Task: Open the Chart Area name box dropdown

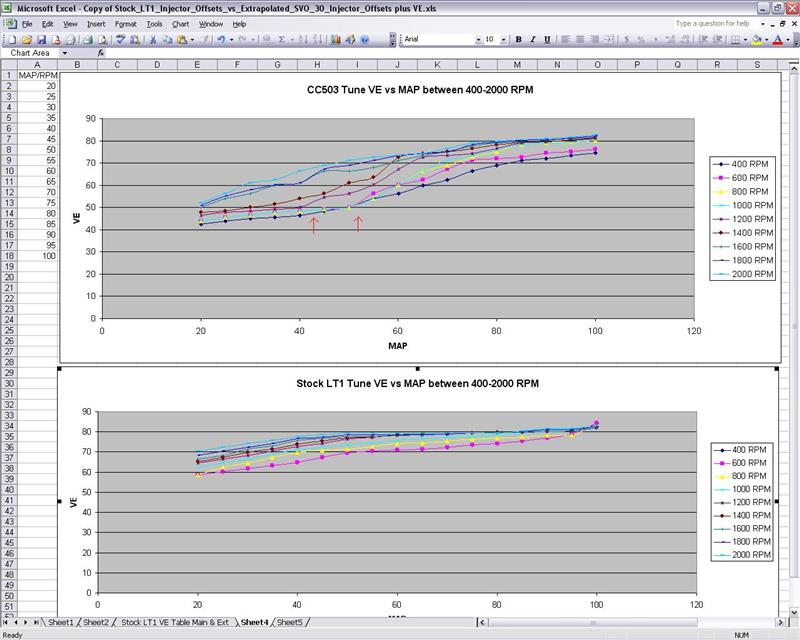Action: 64,53
